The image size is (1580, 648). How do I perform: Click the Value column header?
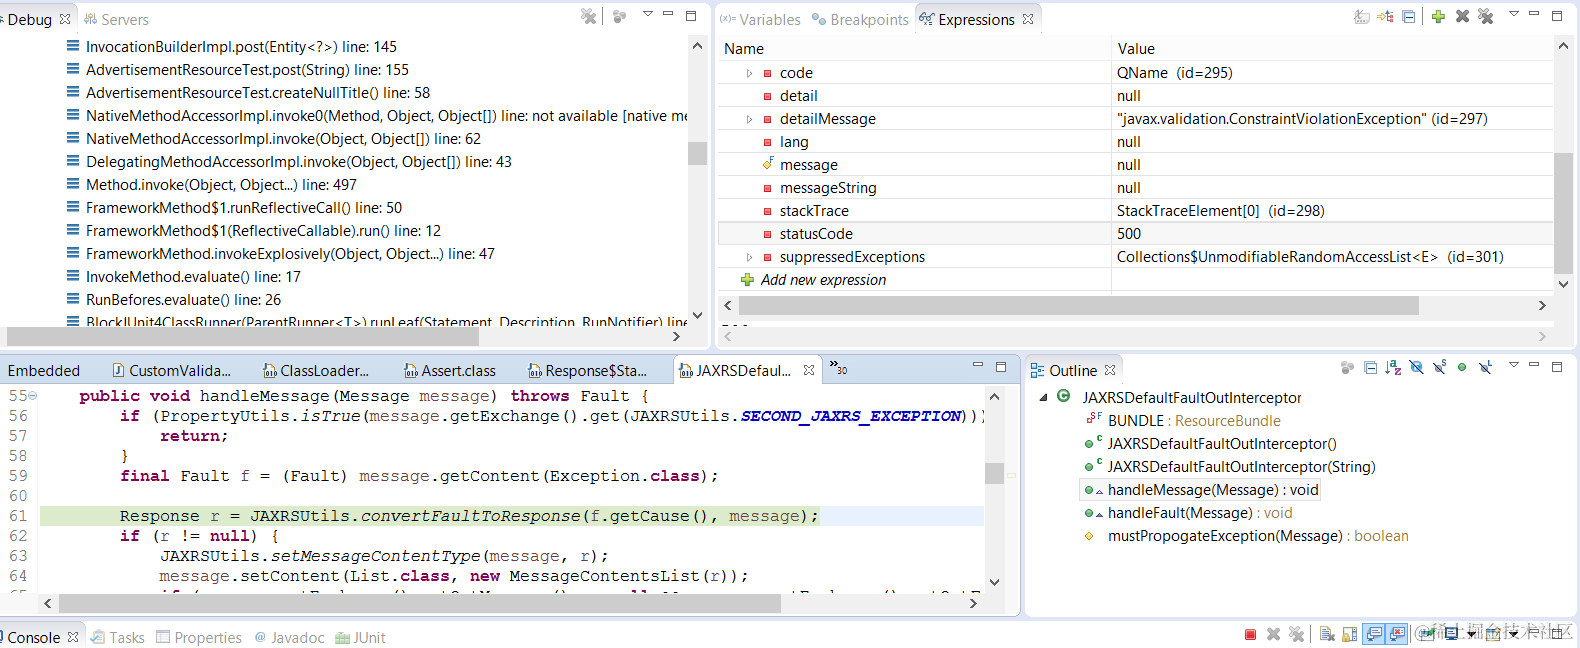coord(1332,48)
